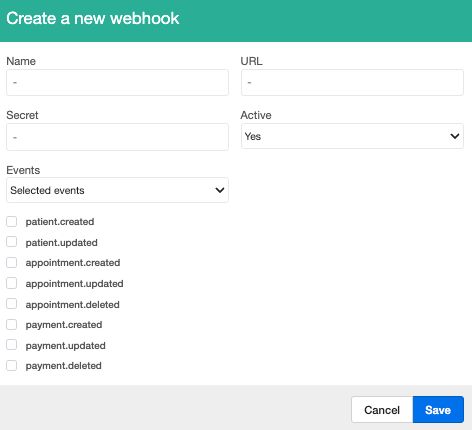This screenshot has height=430, width=472.
Task: Focus the URL input field
Action: coord(352,82)
